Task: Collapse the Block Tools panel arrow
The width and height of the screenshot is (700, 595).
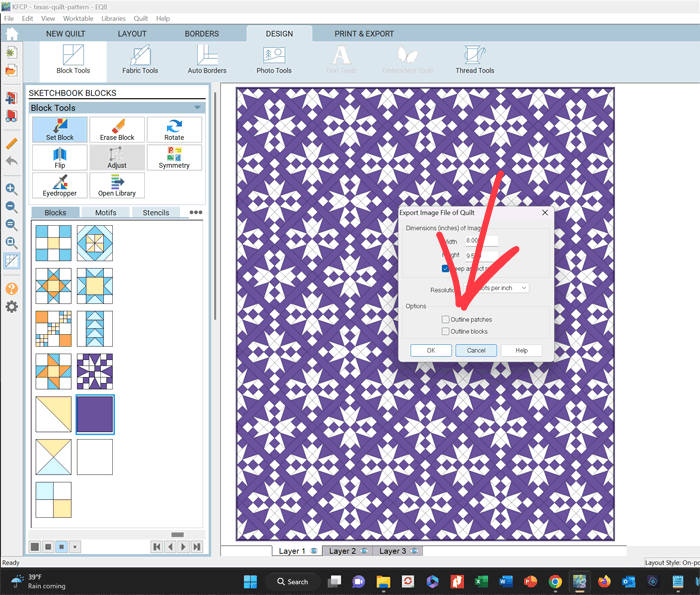Action: click(197, 108)
